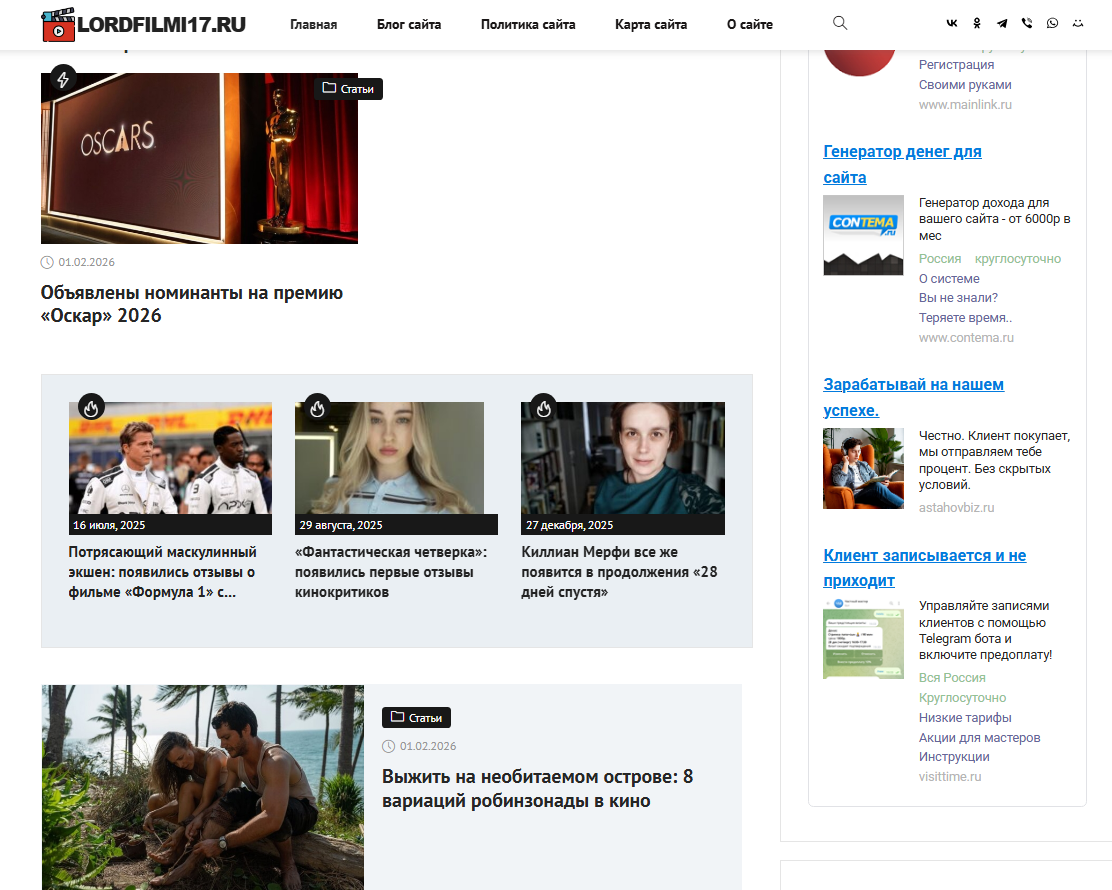This screenshot has height=890, width=1112.
Task: Click Низкие тарифы ad sublink
Action: (965, 718)
